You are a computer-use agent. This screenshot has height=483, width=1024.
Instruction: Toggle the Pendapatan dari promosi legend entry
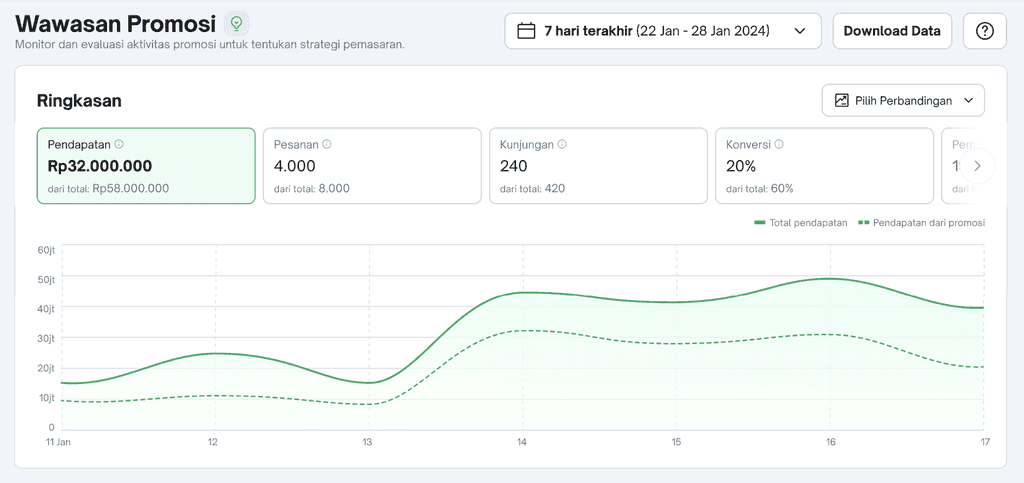[921, 223]
